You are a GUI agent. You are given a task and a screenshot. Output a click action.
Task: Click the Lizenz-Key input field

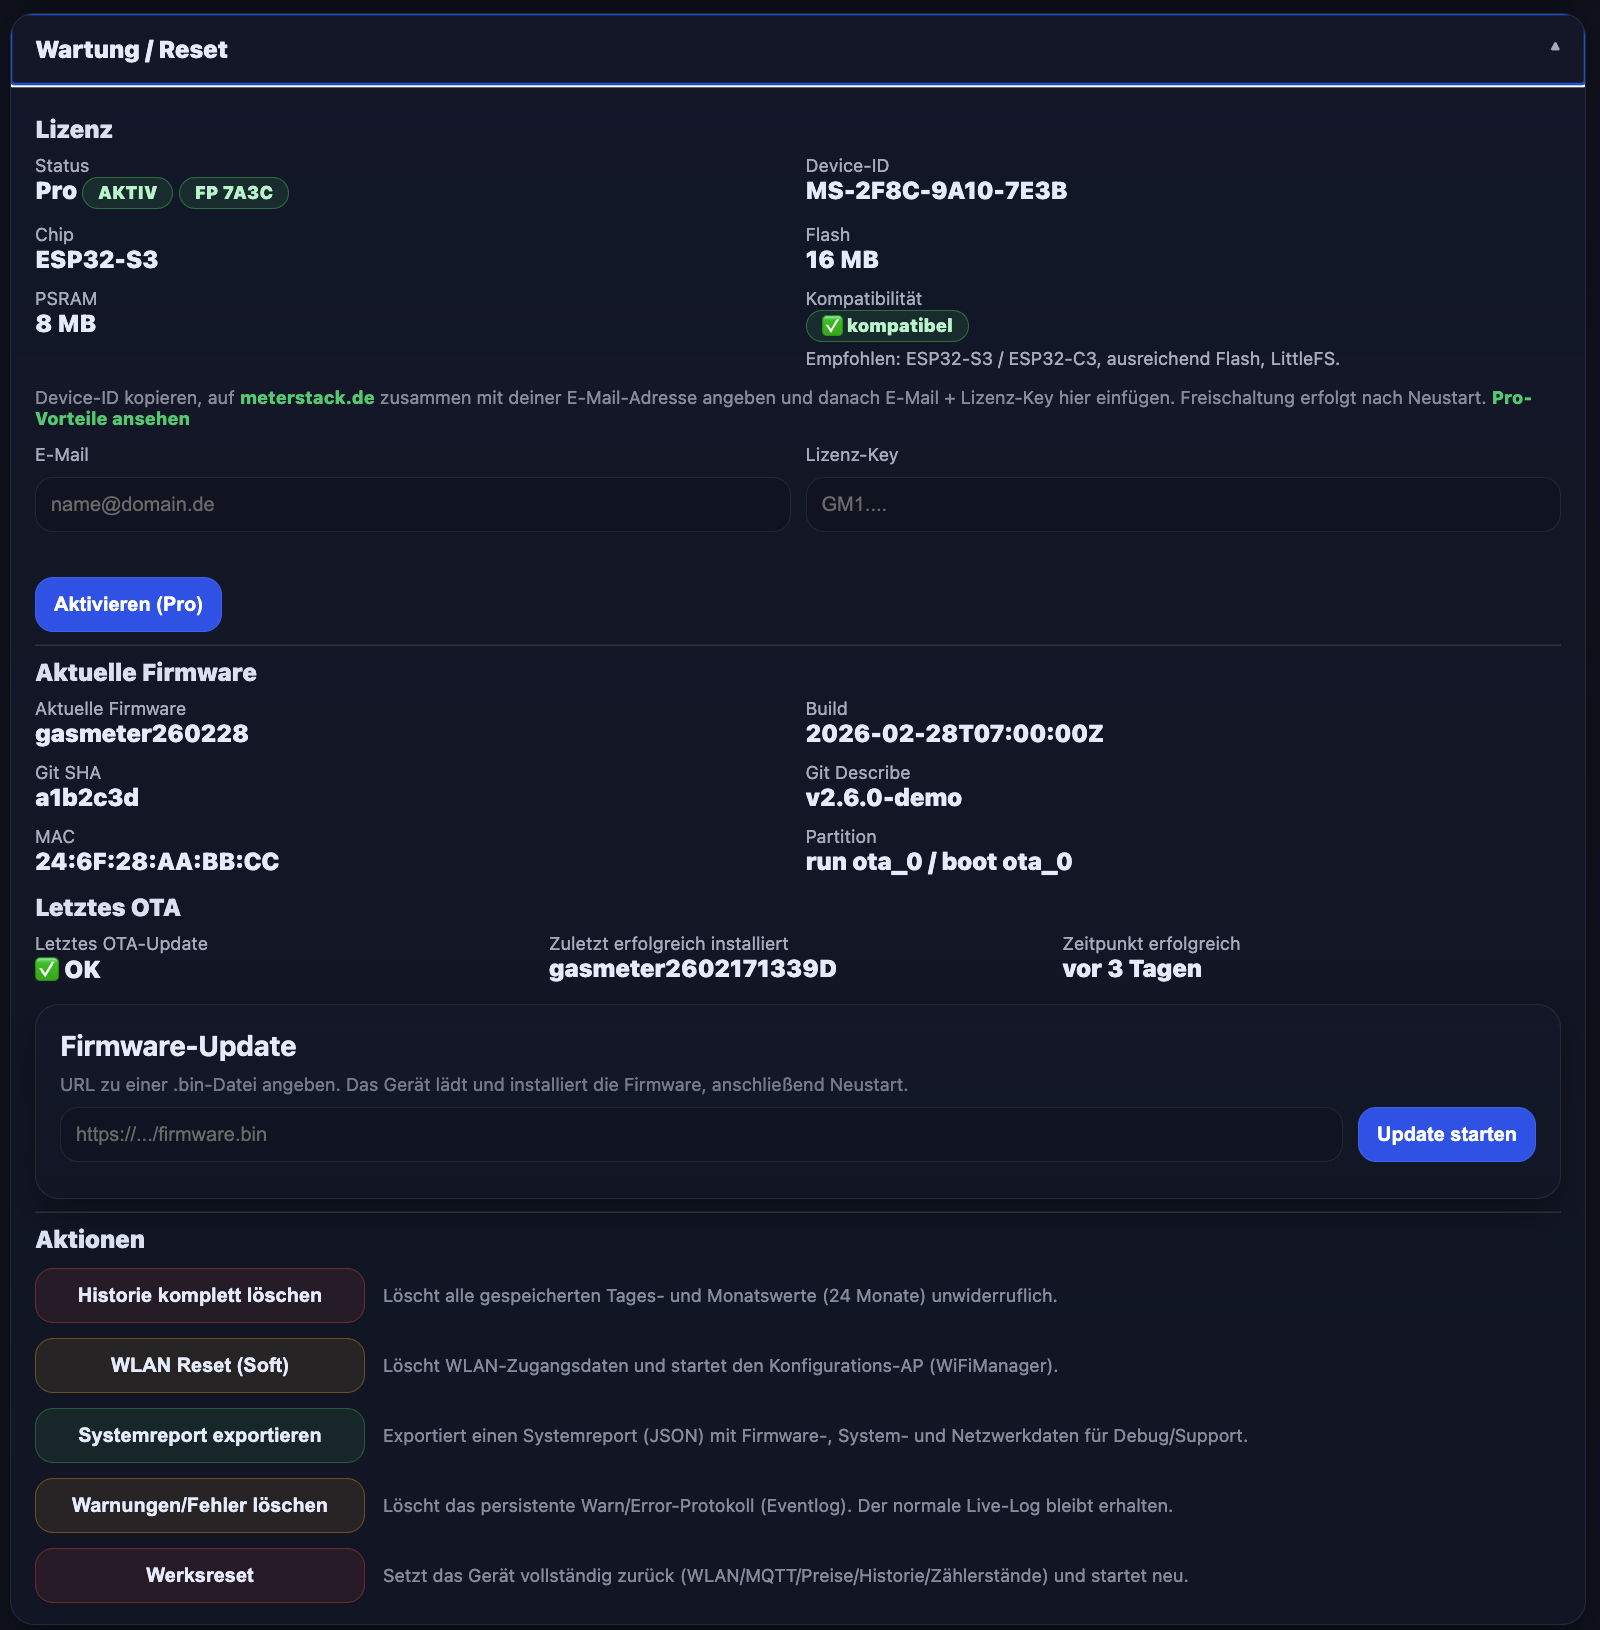(1182, 504)
